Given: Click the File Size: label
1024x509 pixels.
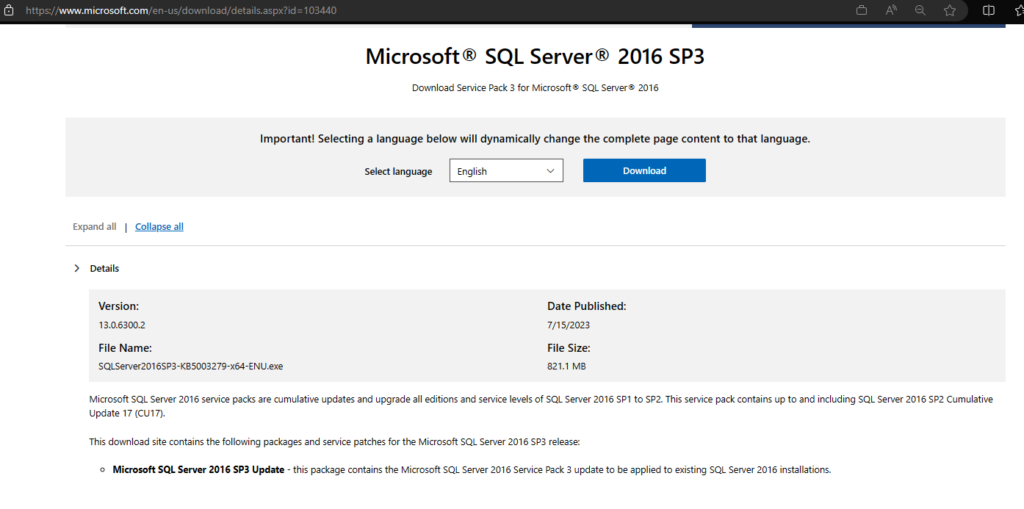Looking at the screenshot, I should click(x=569, y=348).
